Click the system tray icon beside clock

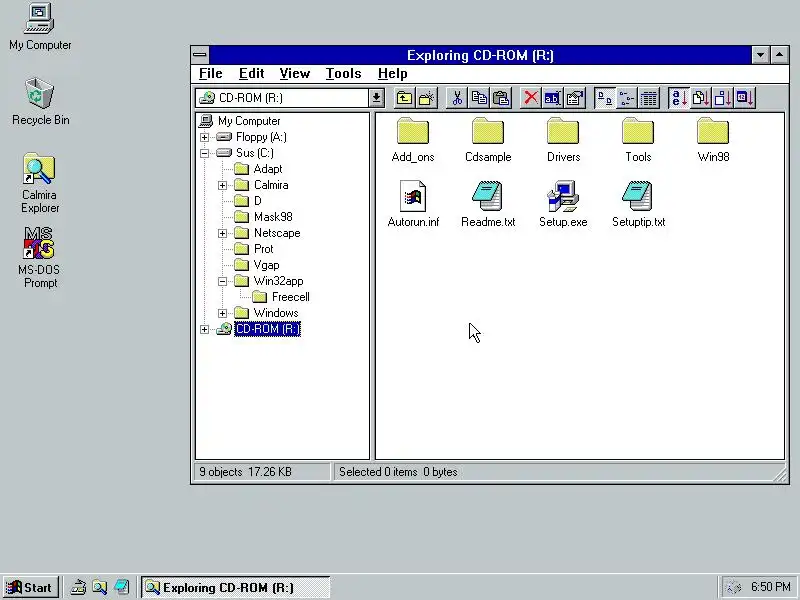[x=733, y=587]
